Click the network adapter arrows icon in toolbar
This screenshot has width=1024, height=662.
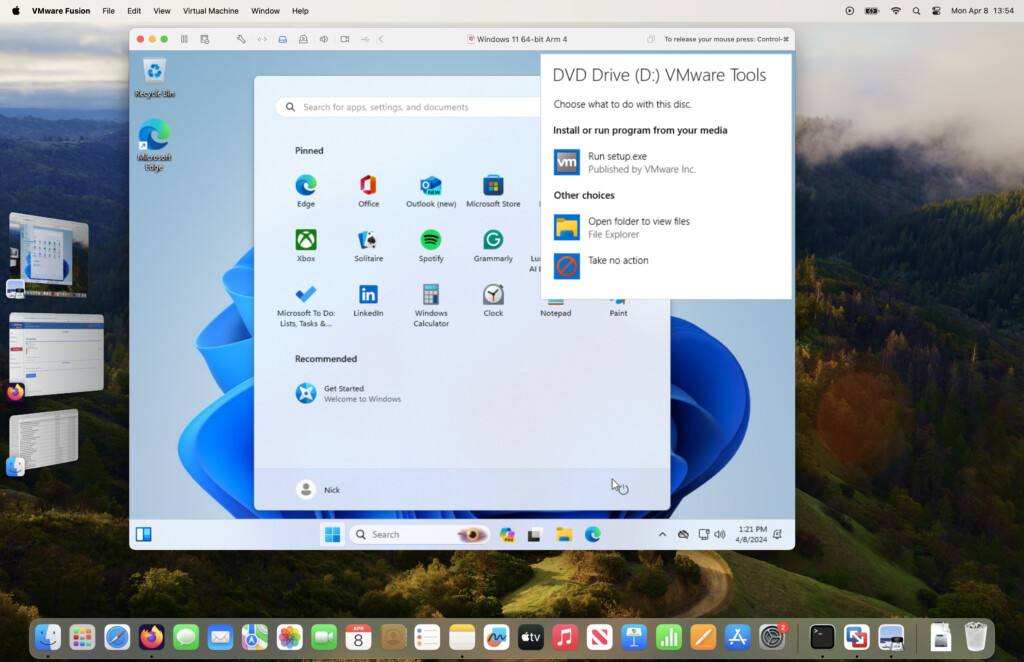click(262, 39)
